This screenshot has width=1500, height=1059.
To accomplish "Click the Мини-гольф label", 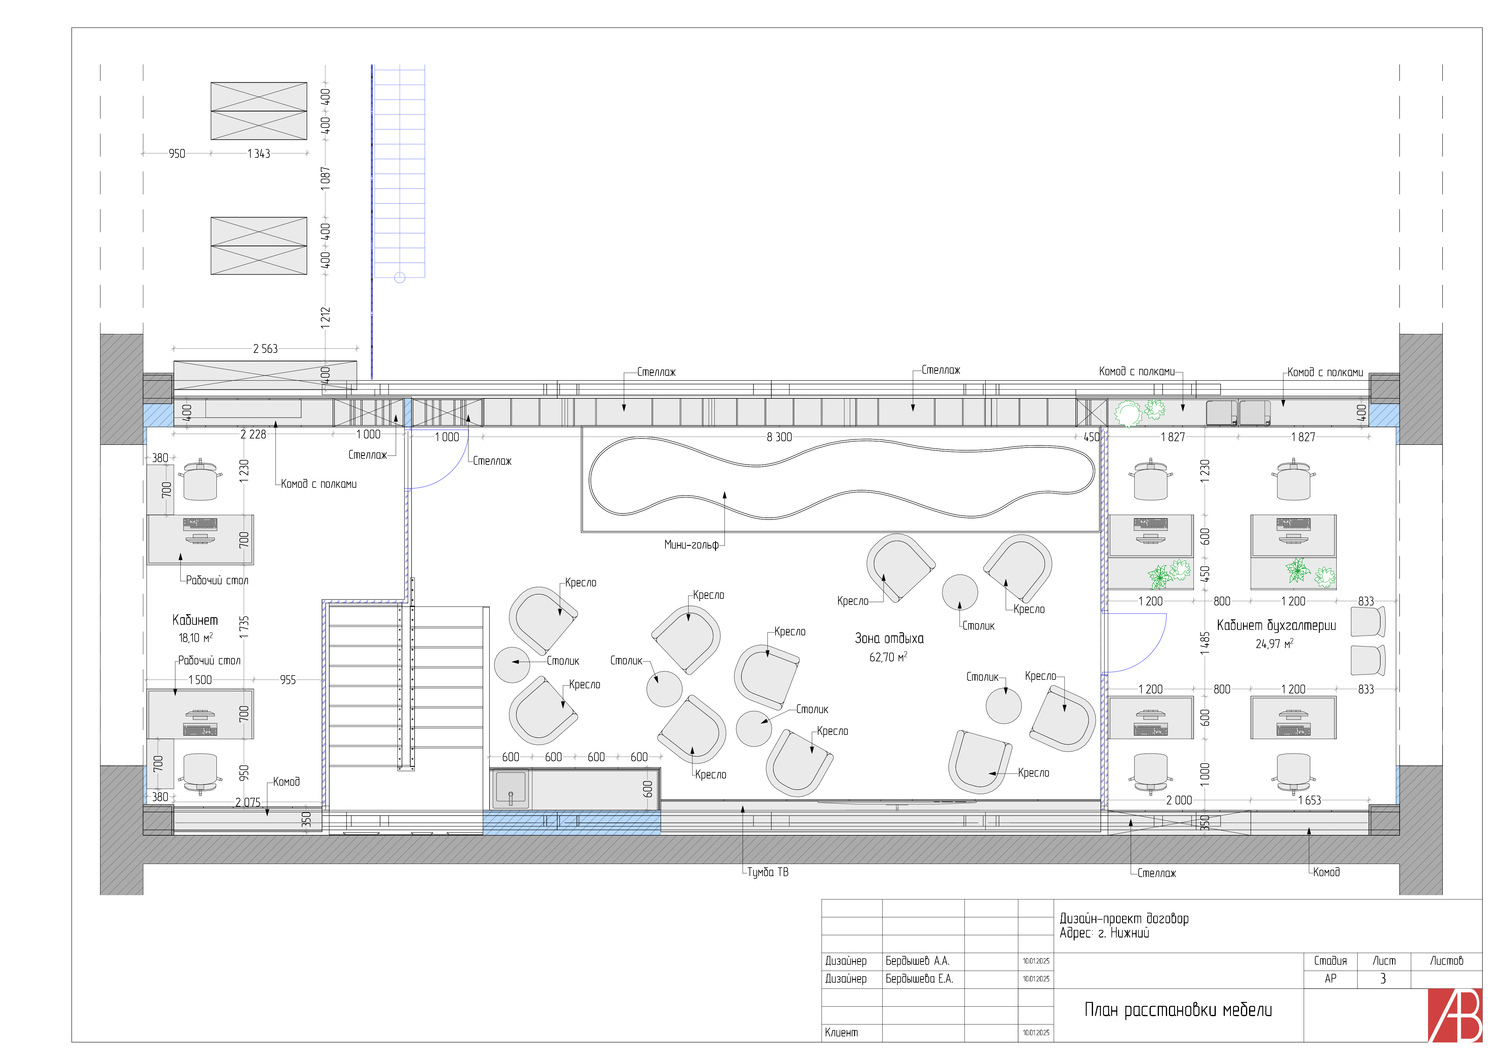I will click(x=691, y=545).
